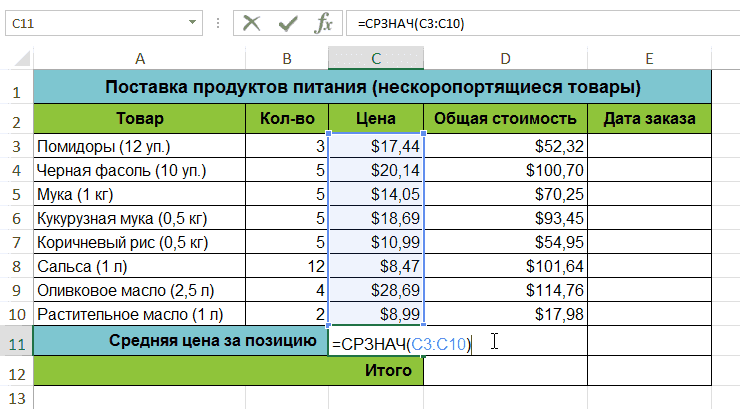Select column B header
This screenshot has width=740, height=409.
coord(287,58)
